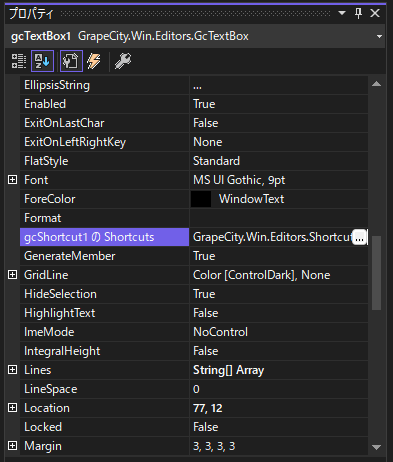This screenshot has height=462, width=393.
Task: Select the GenerateMember property
Action: tap(105, 256)
